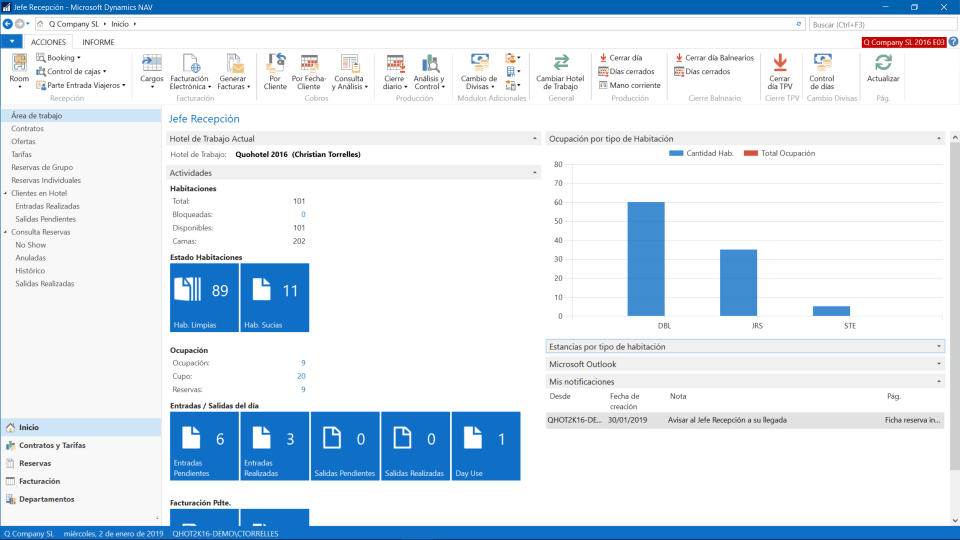Open the application menu dropdown arrow

(12, 42)
